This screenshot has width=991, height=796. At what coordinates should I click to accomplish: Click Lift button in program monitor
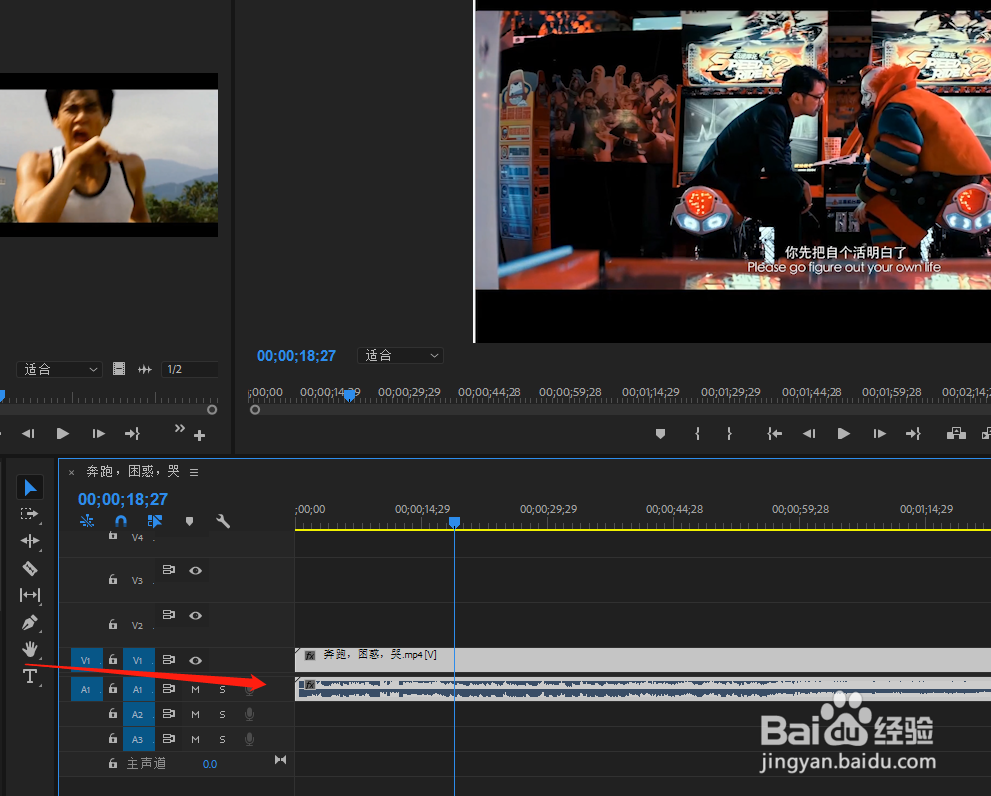(x=956, y=434)
